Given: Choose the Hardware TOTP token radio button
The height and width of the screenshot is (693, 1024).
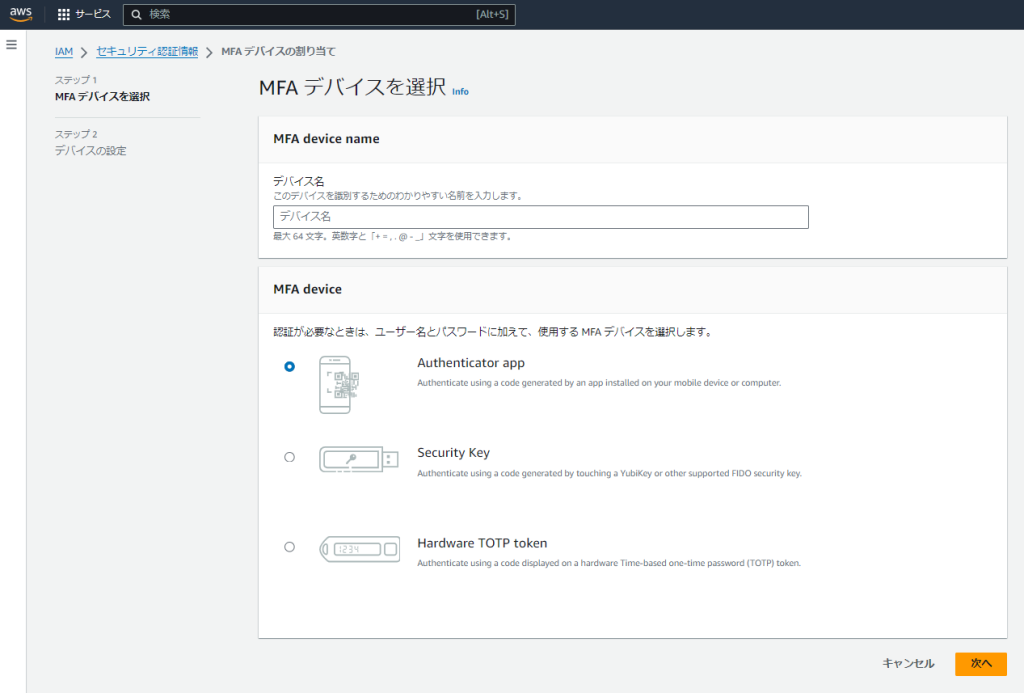Looking at the screenshot, I should tap(290, 547).
